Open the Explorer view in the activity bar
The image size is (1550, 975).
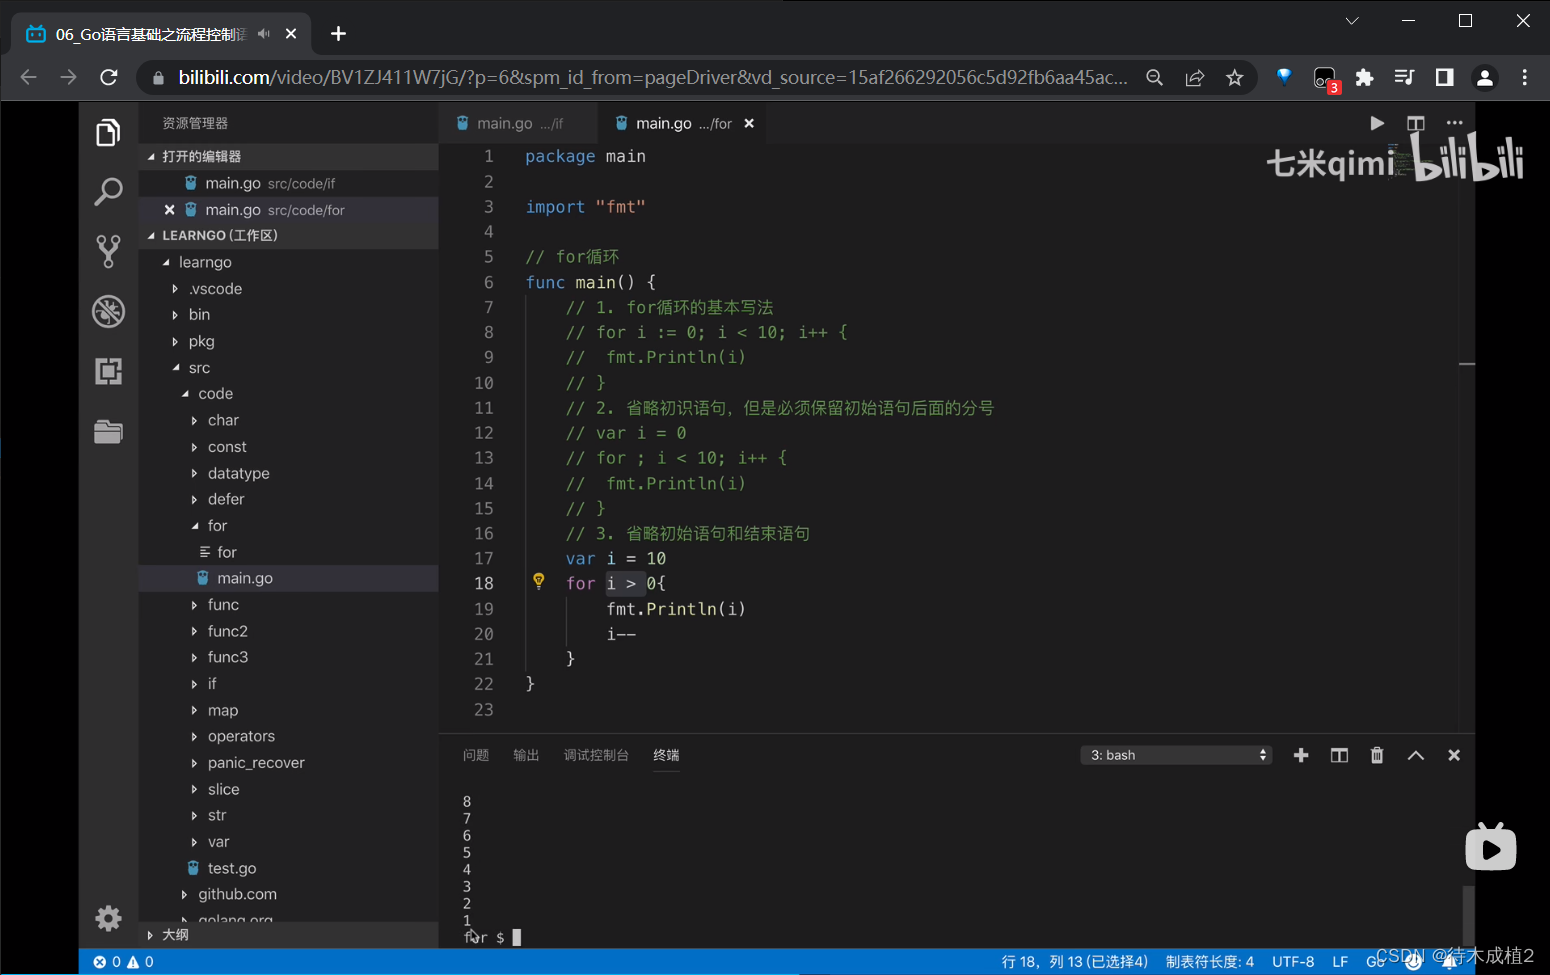(x=108, y=133)
